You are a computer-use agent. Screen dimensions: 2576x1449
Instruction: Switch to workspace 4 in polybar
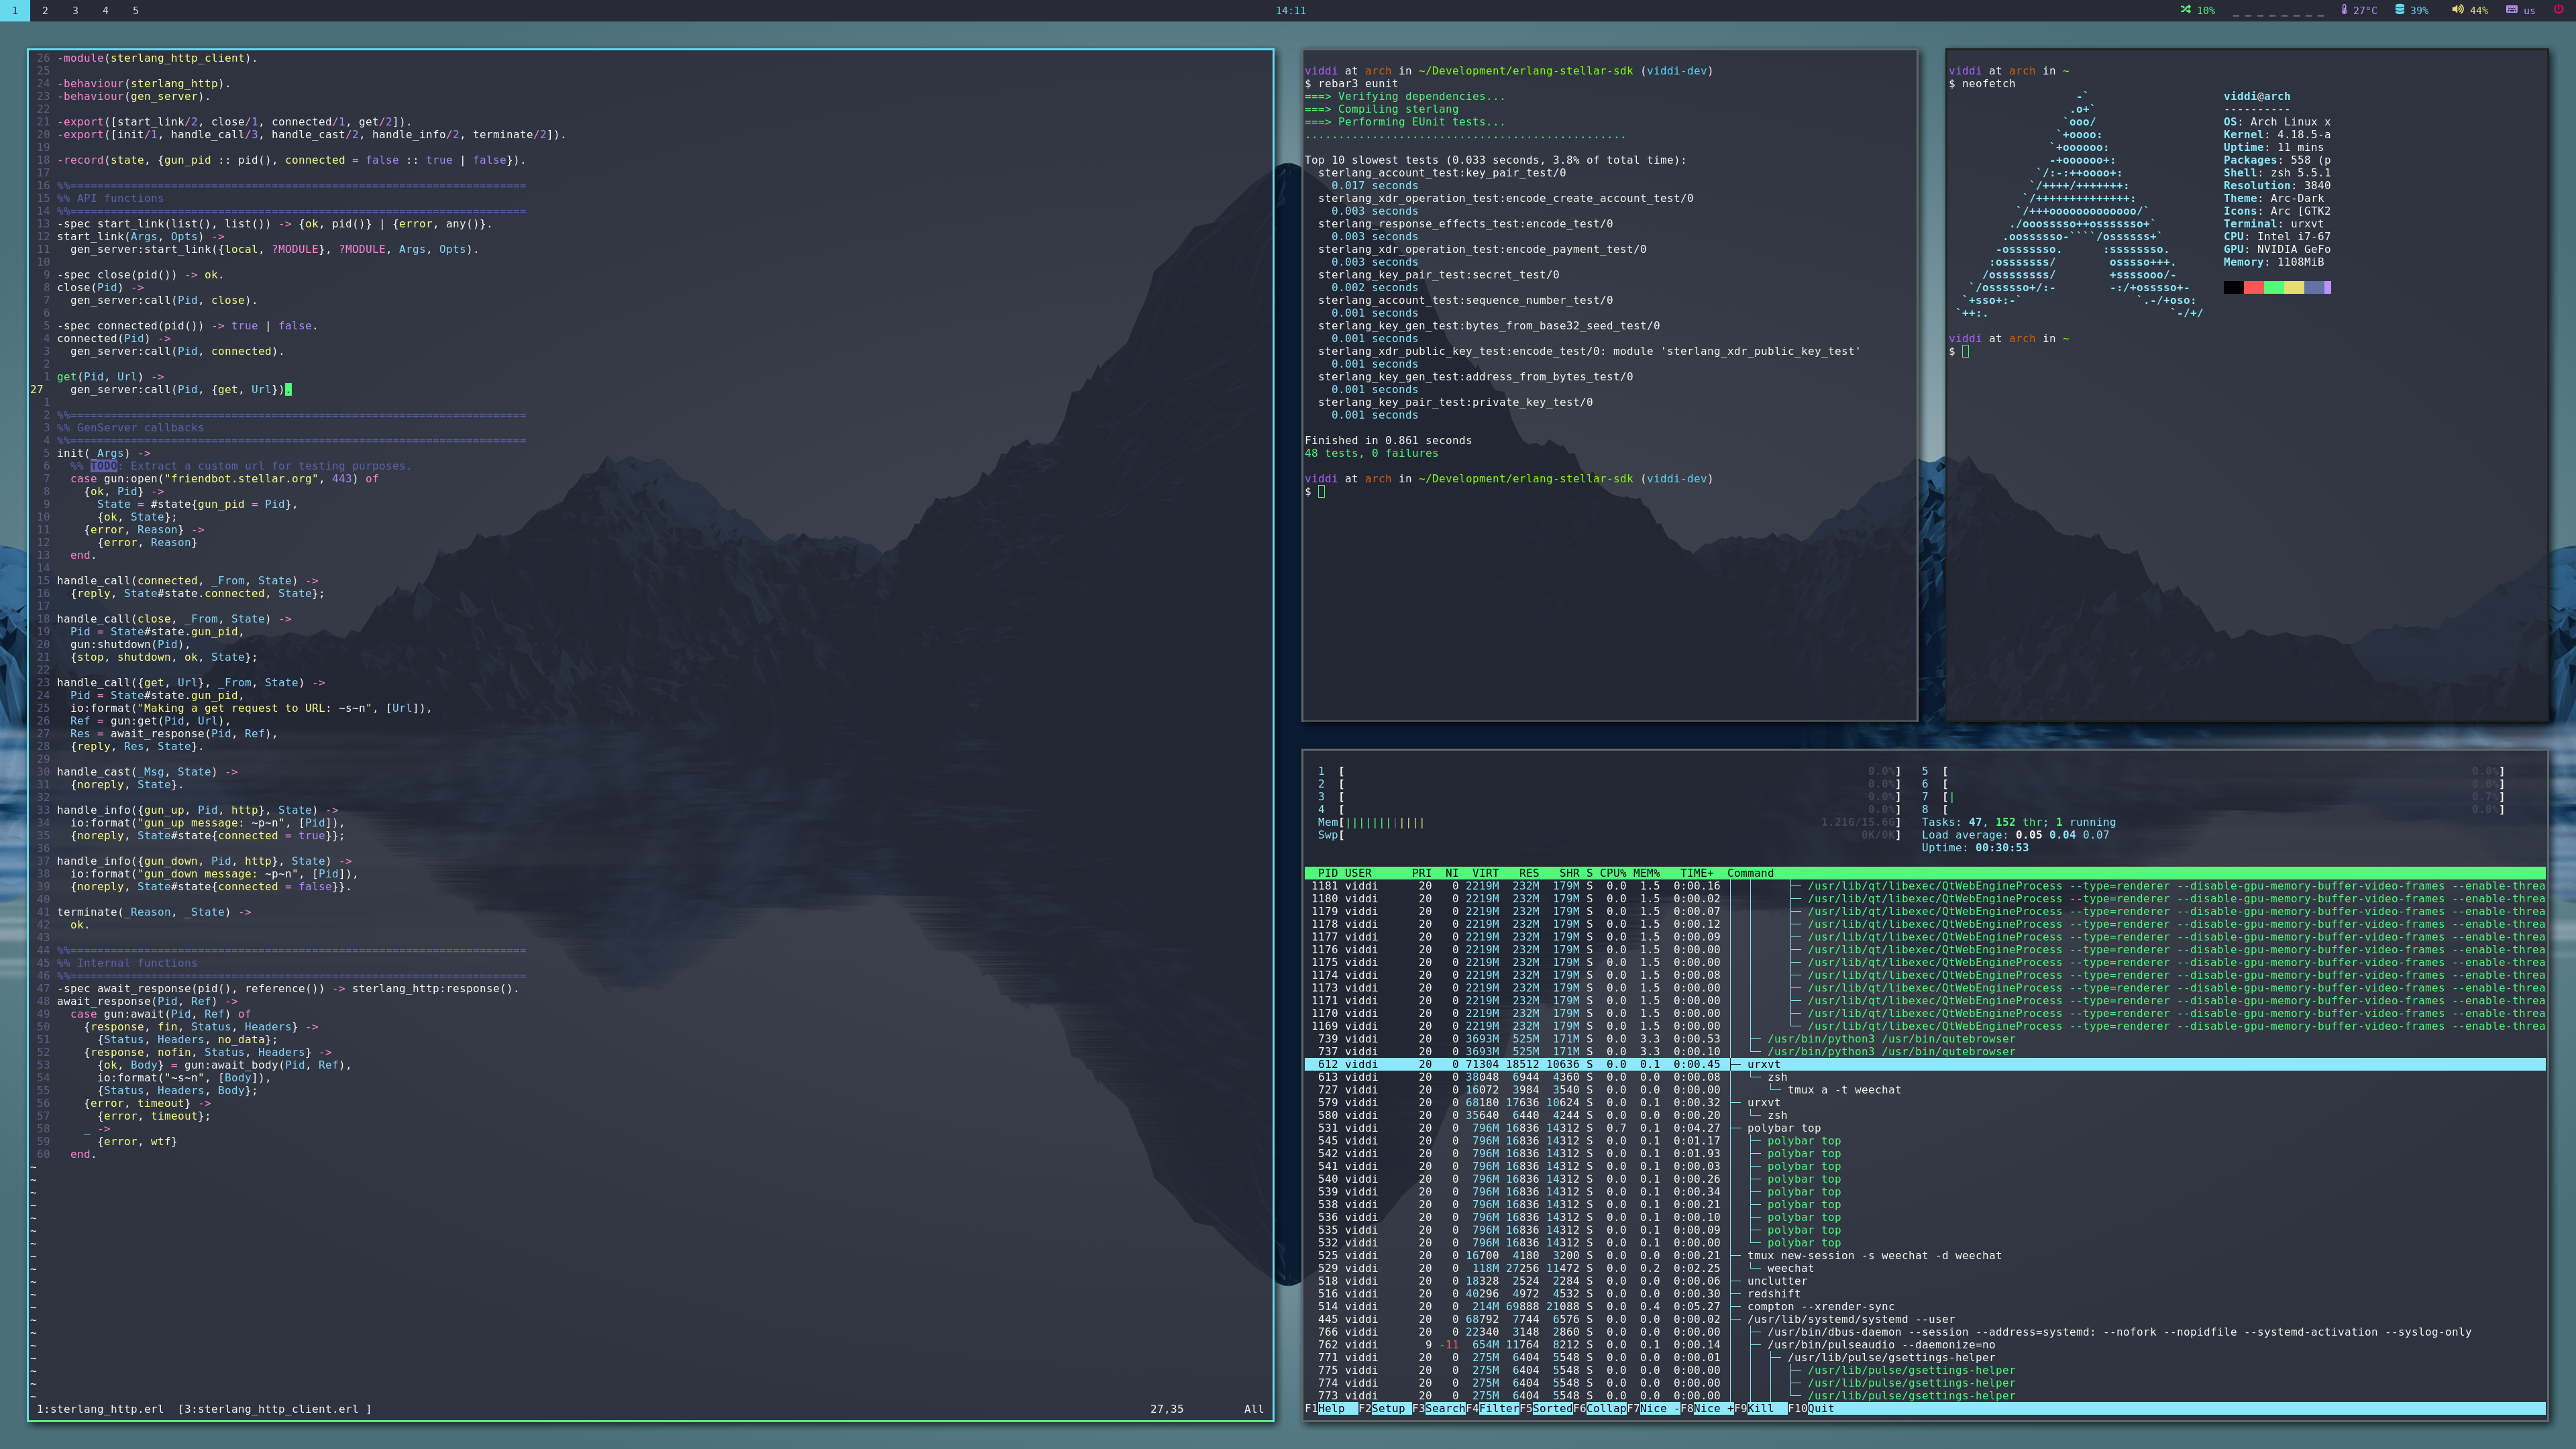pyautogui.click(x=105, y=10)
